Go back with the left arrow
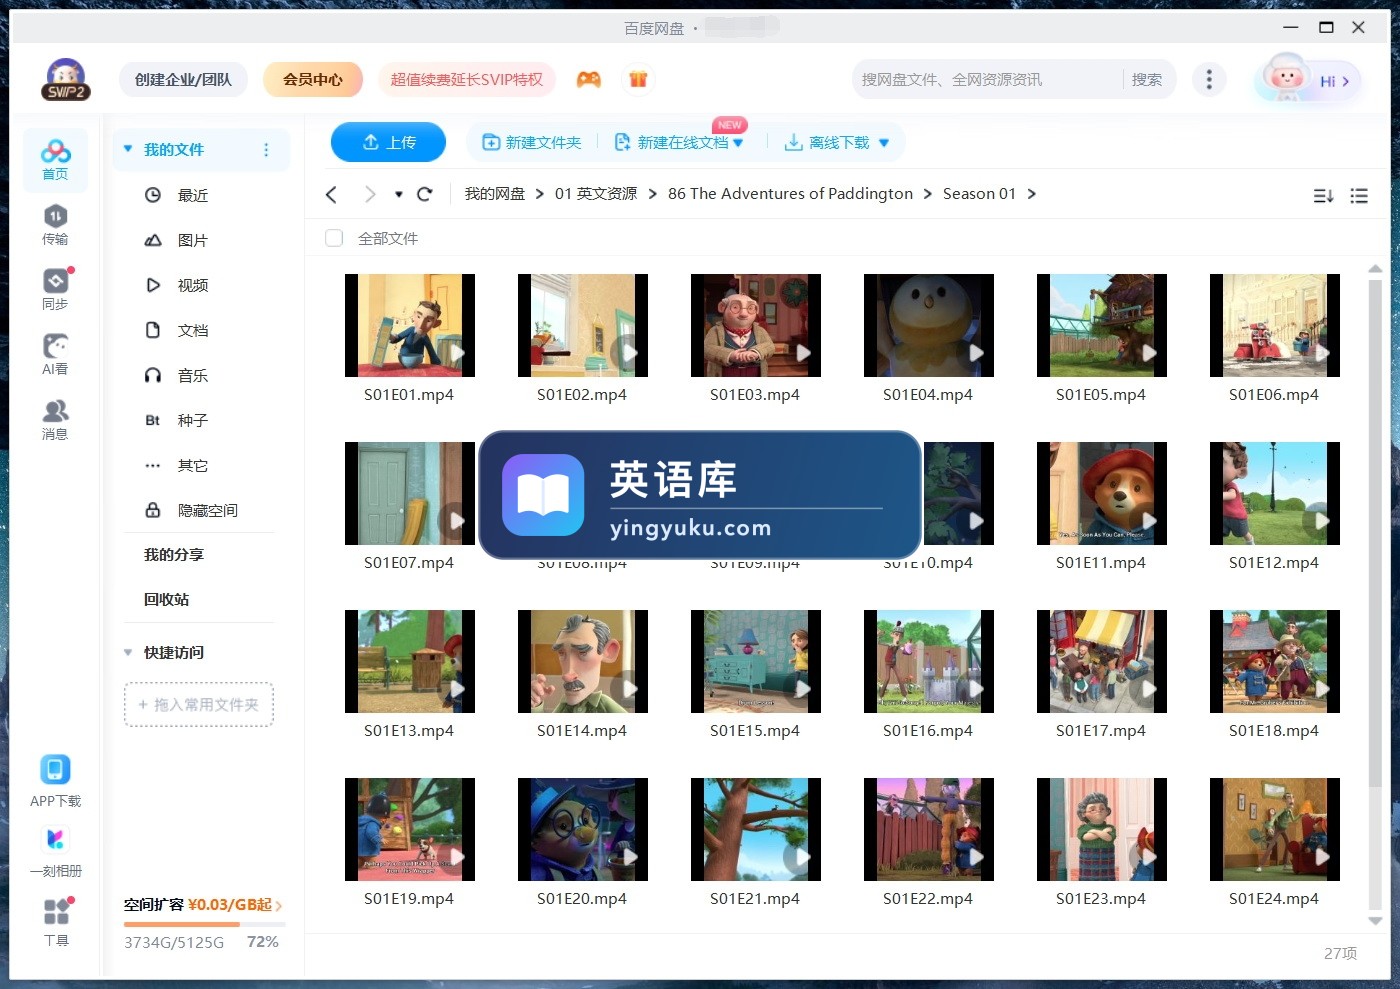 [x=332, y=194]
